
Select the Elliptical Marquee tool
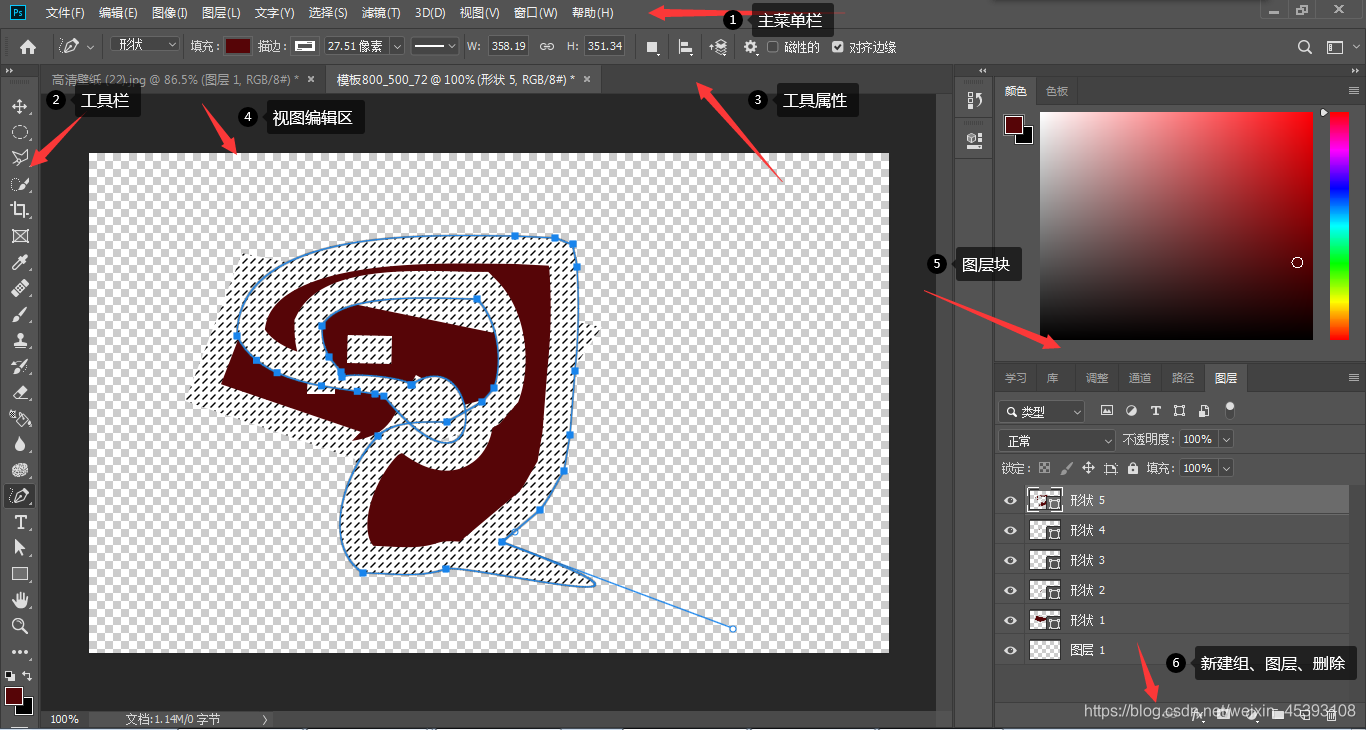click(x=19, y=132)
